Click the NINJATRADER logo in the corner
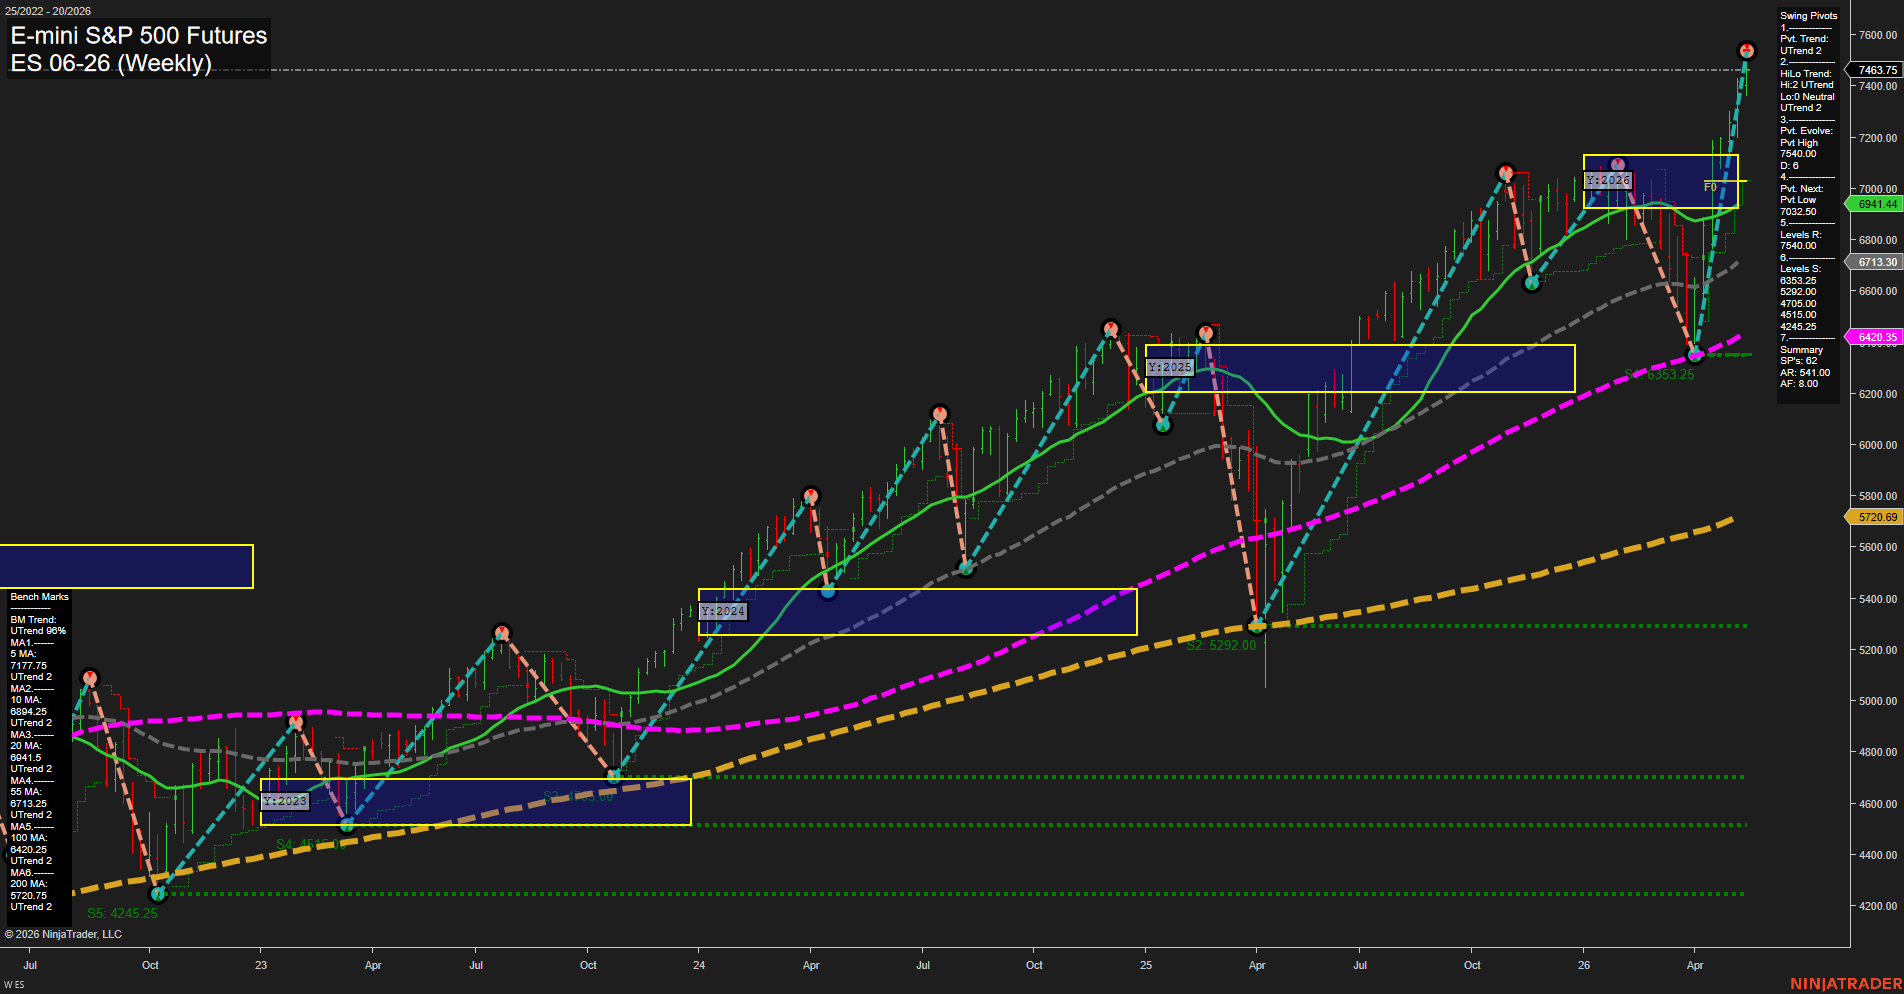The width and height of the screenshot is (1904, 994). pos(1846,984)
